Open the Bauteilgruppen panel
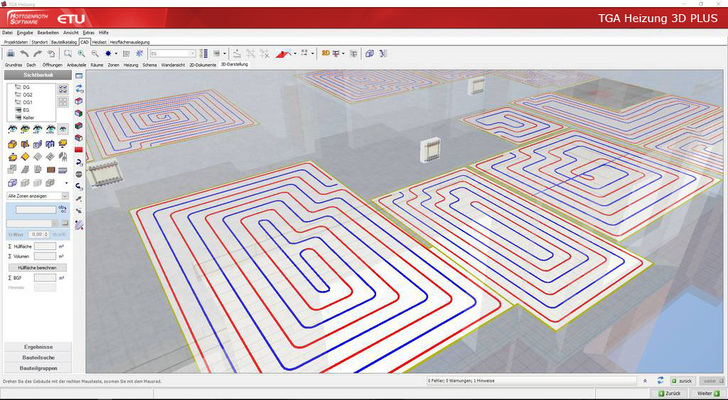Image resolution: width=728 pixels, height=400 pixels. tap(38, 368)
